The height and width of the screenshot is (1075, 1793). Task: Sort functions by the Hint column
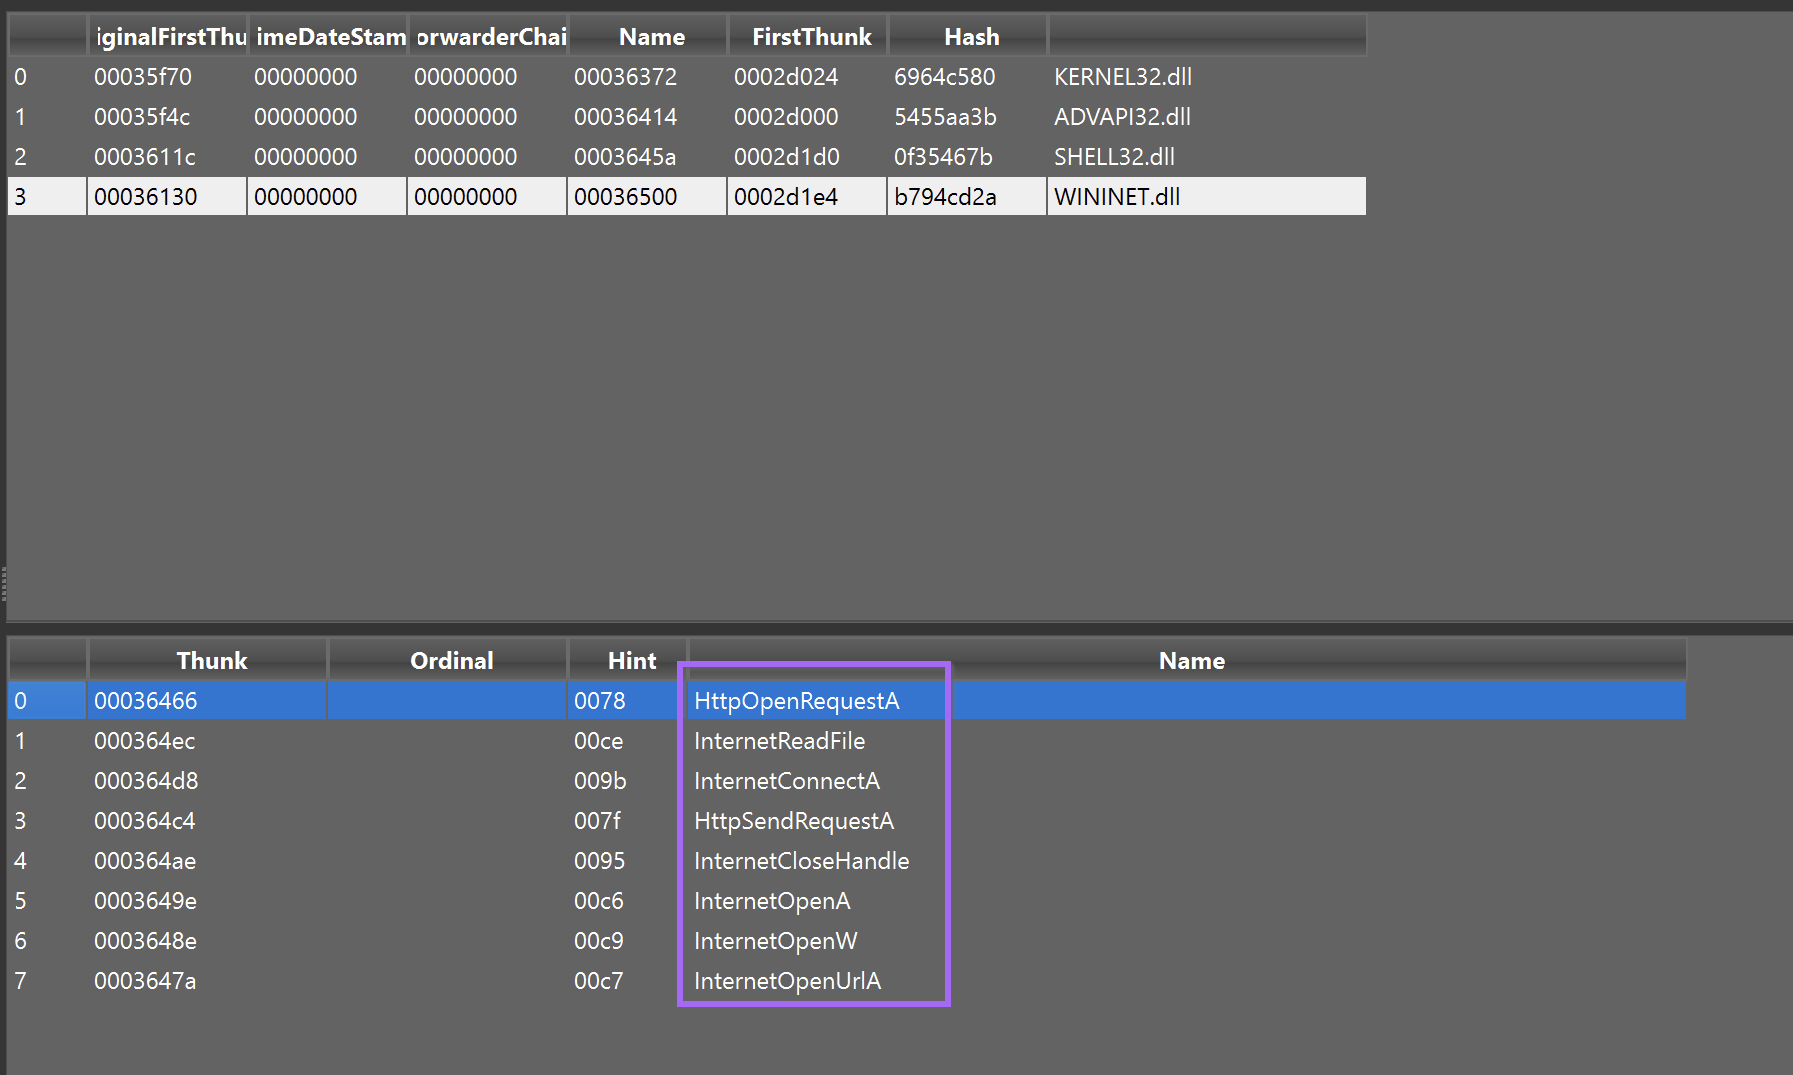(x=630, y=660)
